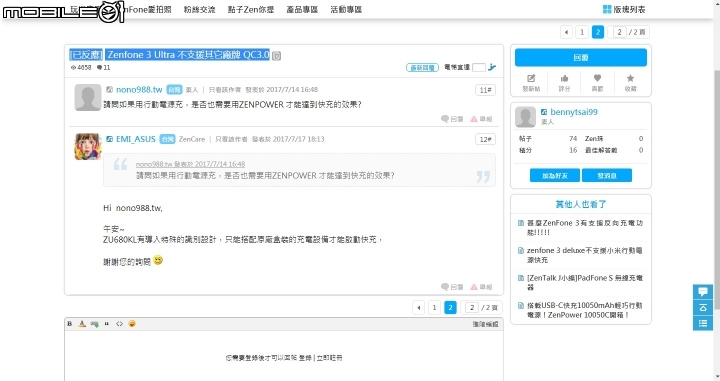The image size is (720, 381).
Task: Click the advanced mode link in editor
Action: point(485,324)
